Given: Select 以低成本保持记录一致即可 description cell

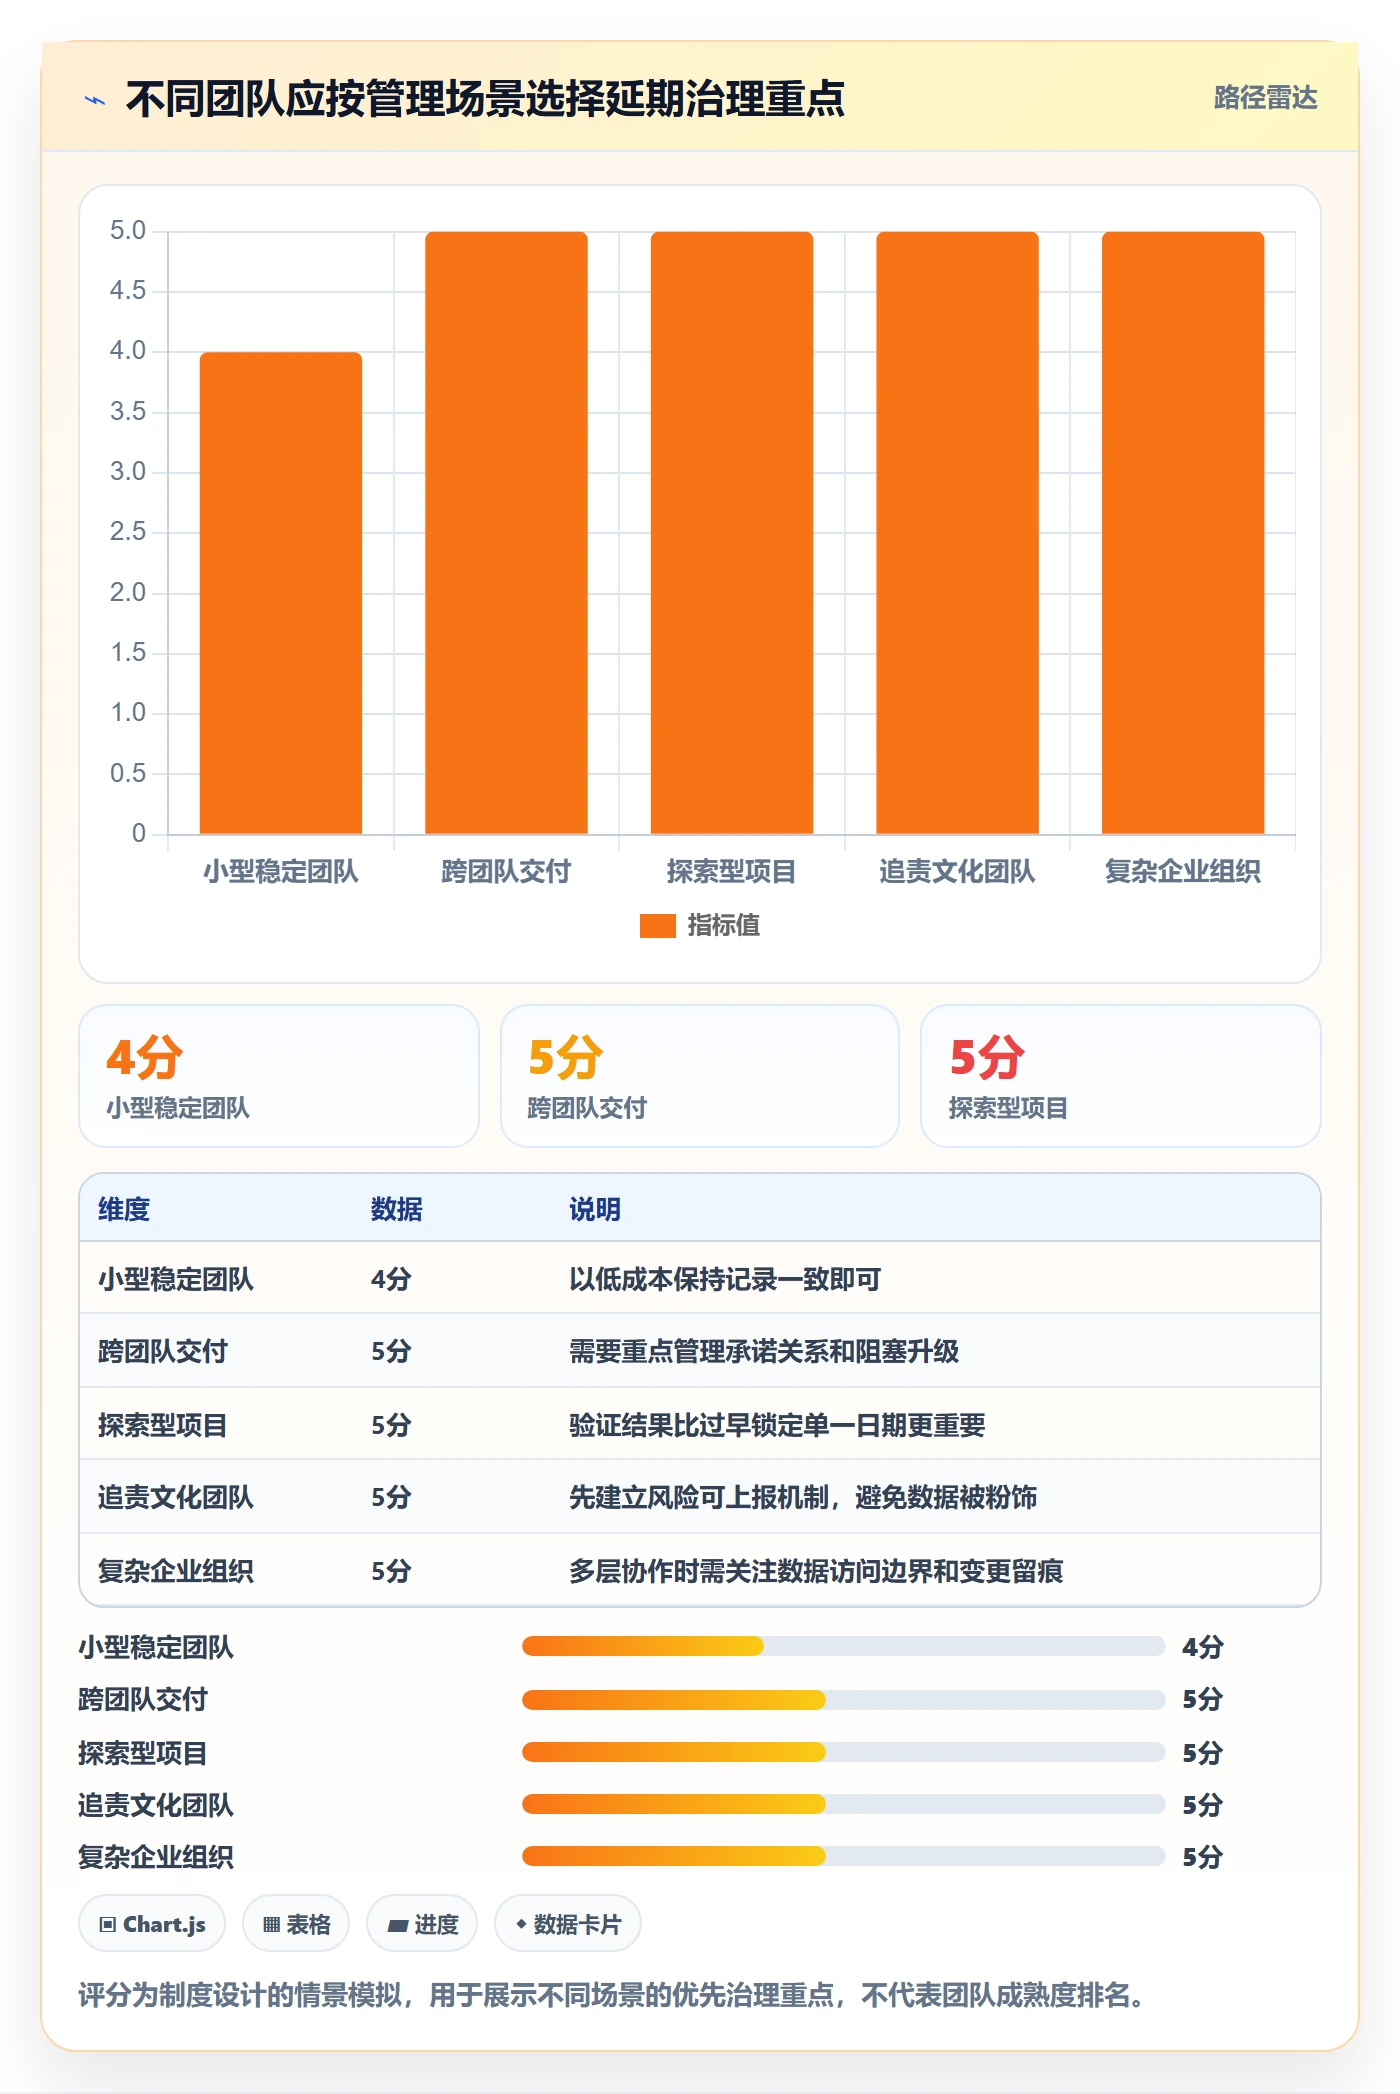Looking at the screenshot, I should click(x=725, y=1279).
